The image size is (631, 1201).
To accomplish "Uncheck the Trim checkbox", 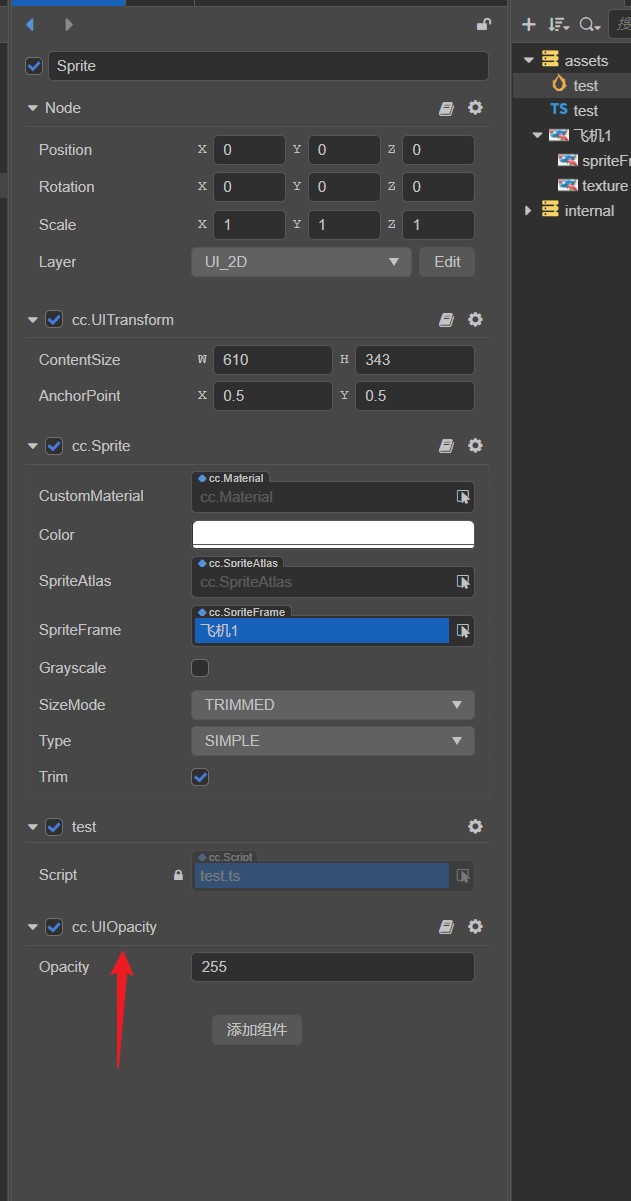I will (200, 777).
